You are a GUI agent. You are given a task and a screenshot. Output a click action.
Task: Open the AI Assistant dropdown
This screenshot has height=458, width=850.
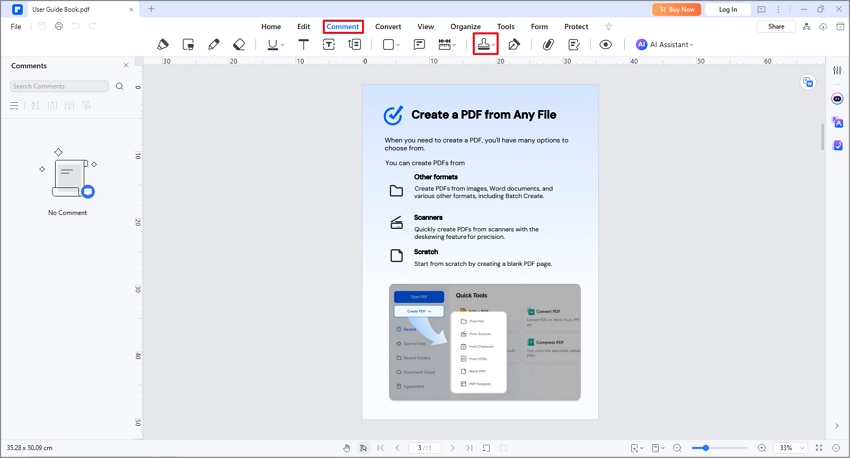665,44
